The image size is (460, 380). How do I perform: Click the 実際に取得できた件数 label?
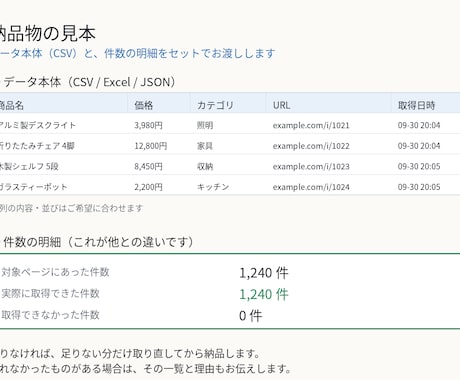tap(50, 293)
